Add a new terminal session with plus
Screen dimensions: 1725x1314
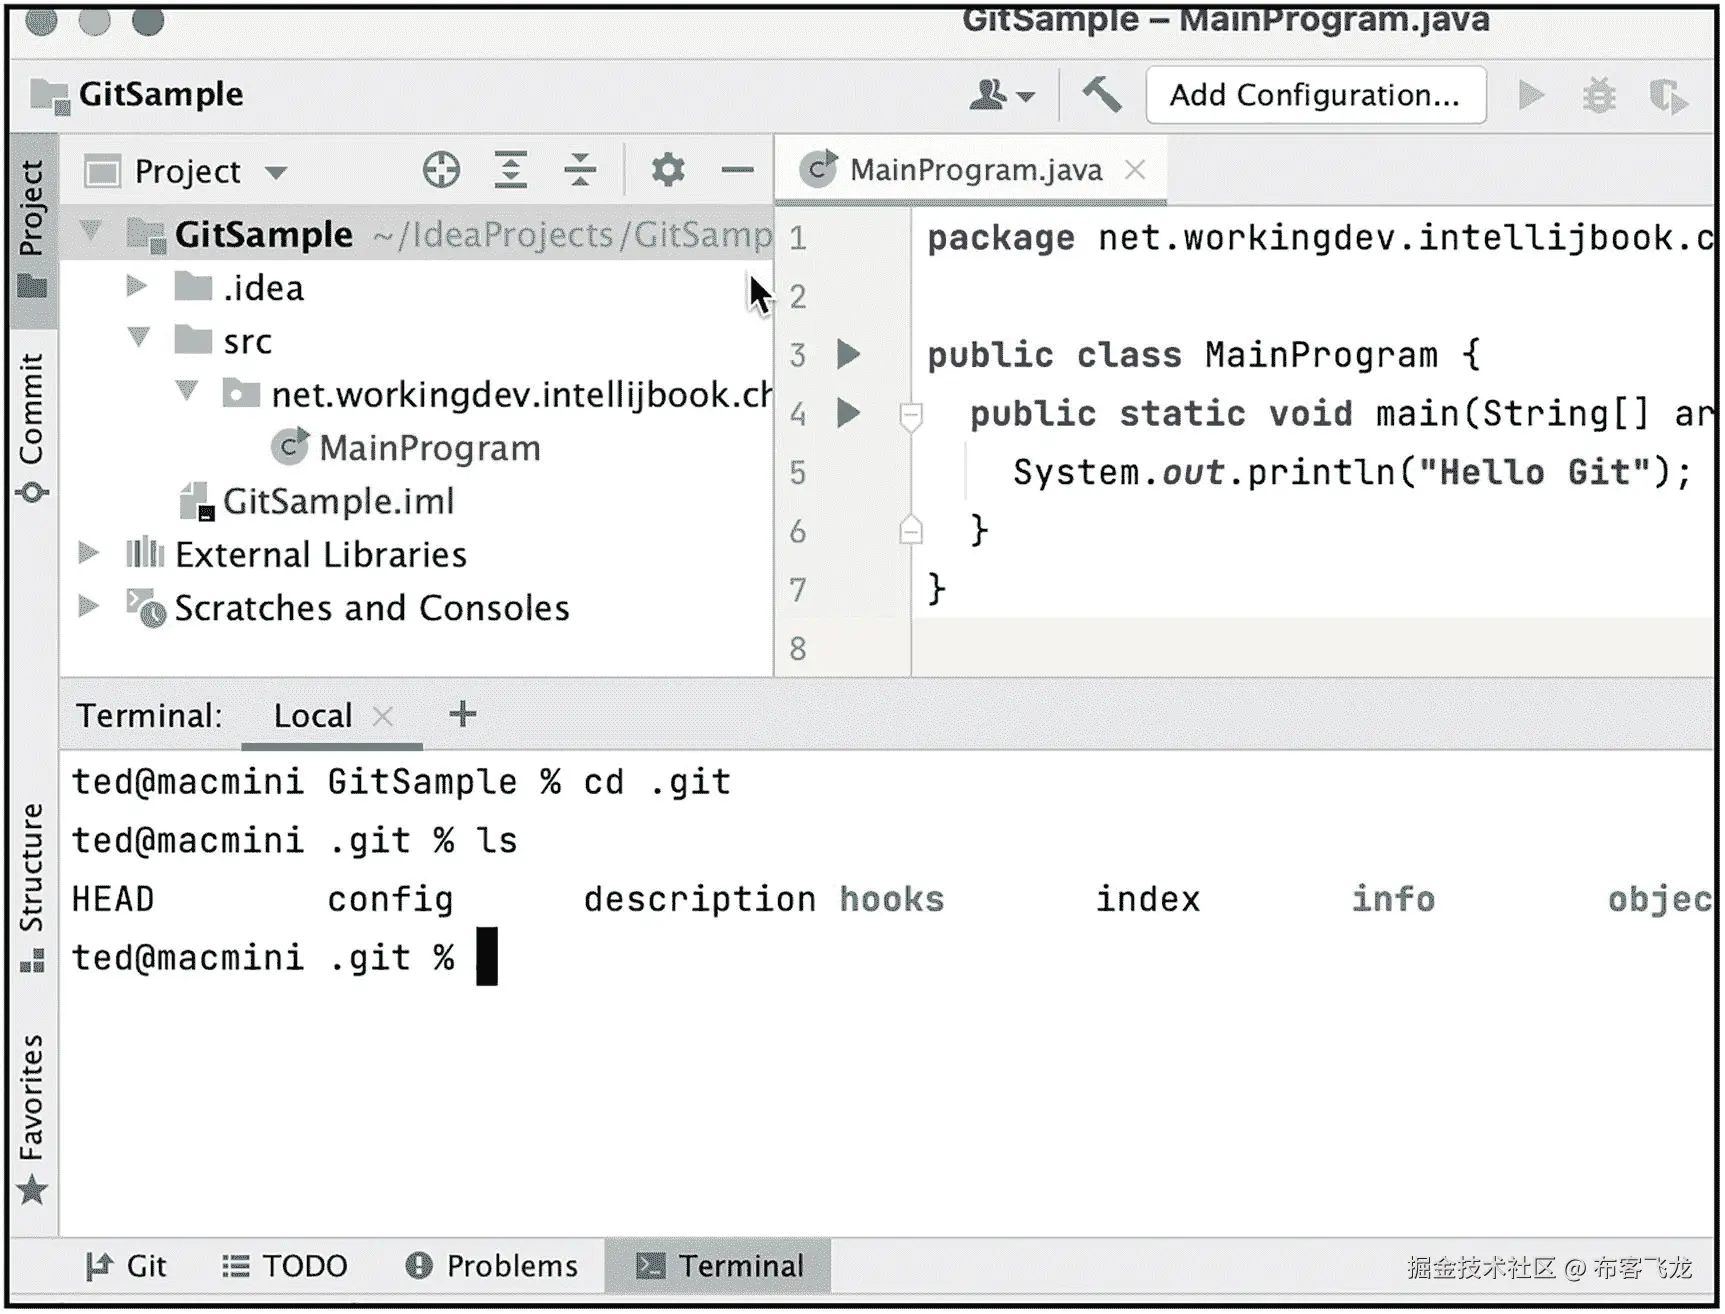pos(462,714)
